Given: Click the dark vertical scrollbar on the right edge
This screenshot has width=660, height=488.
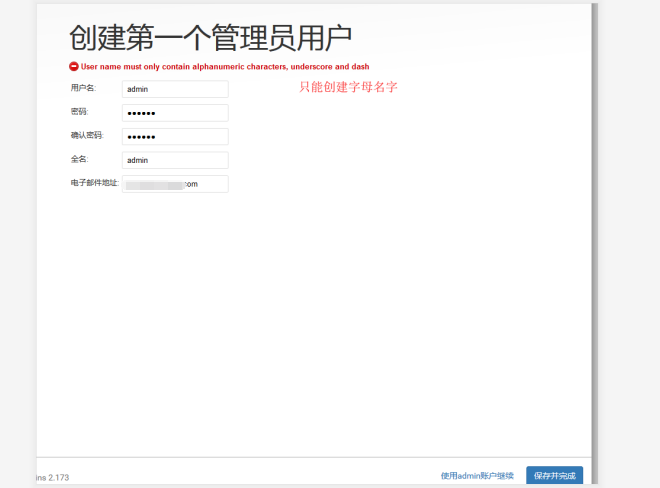Looking at the screenshot, I should coord(594,240).
